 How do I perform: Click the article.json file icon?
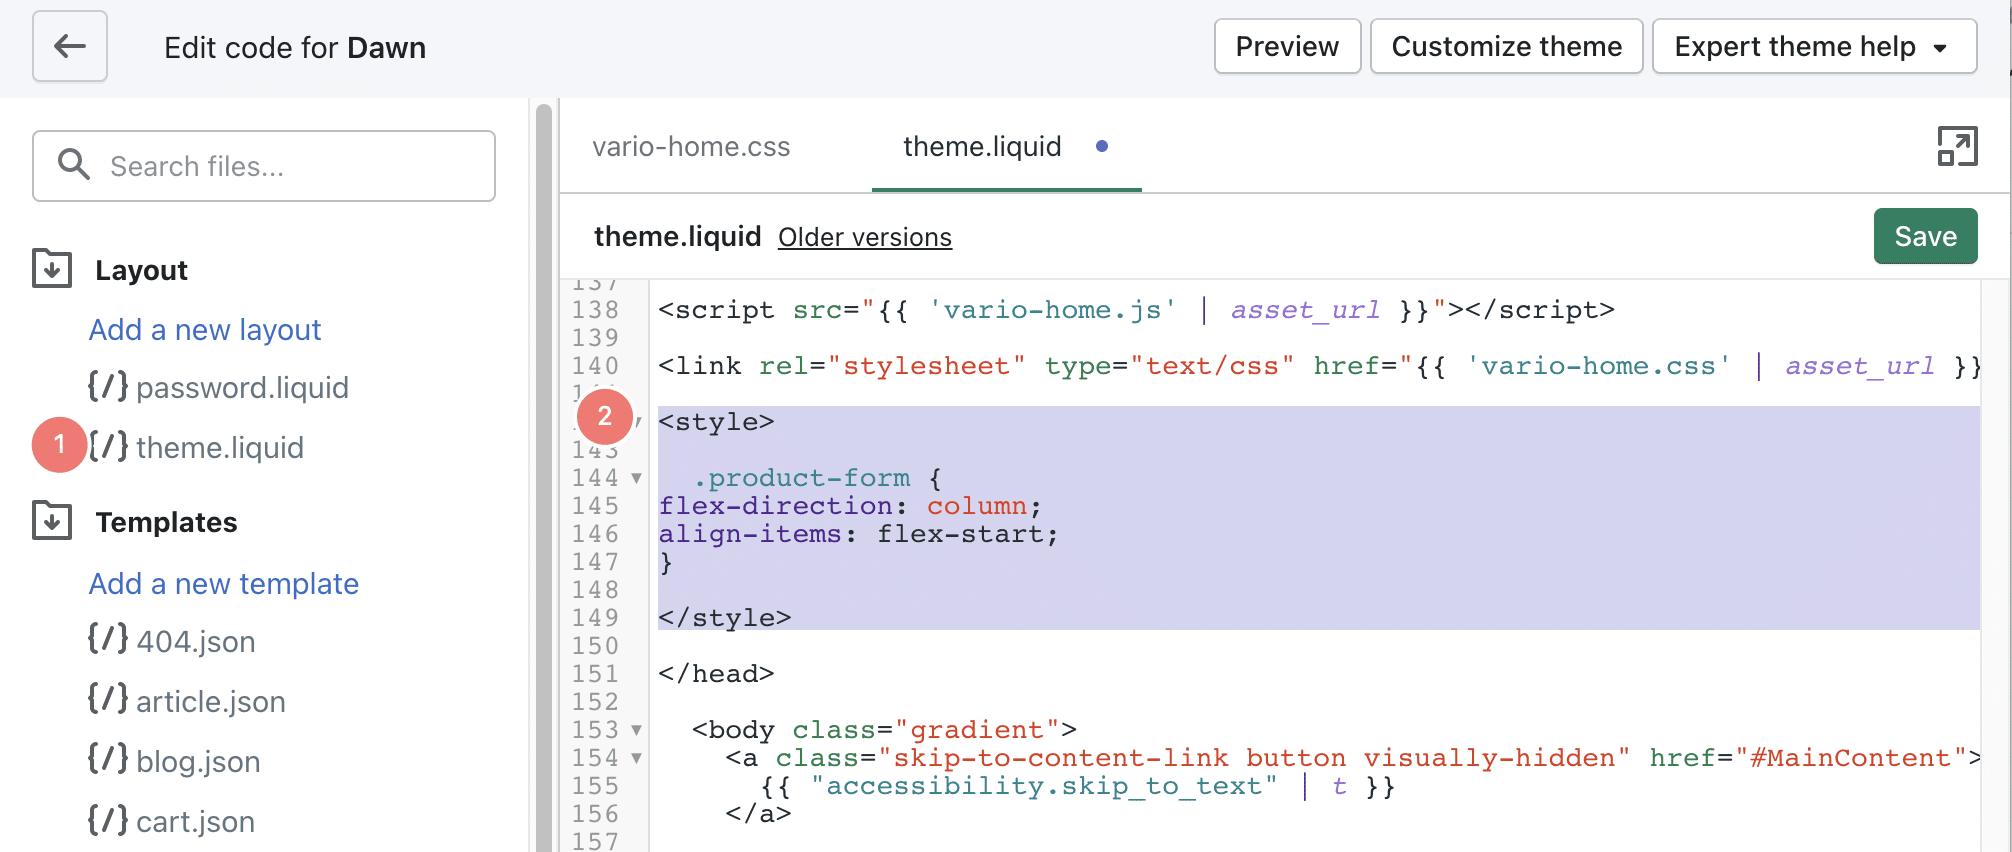tap(108, 699)
